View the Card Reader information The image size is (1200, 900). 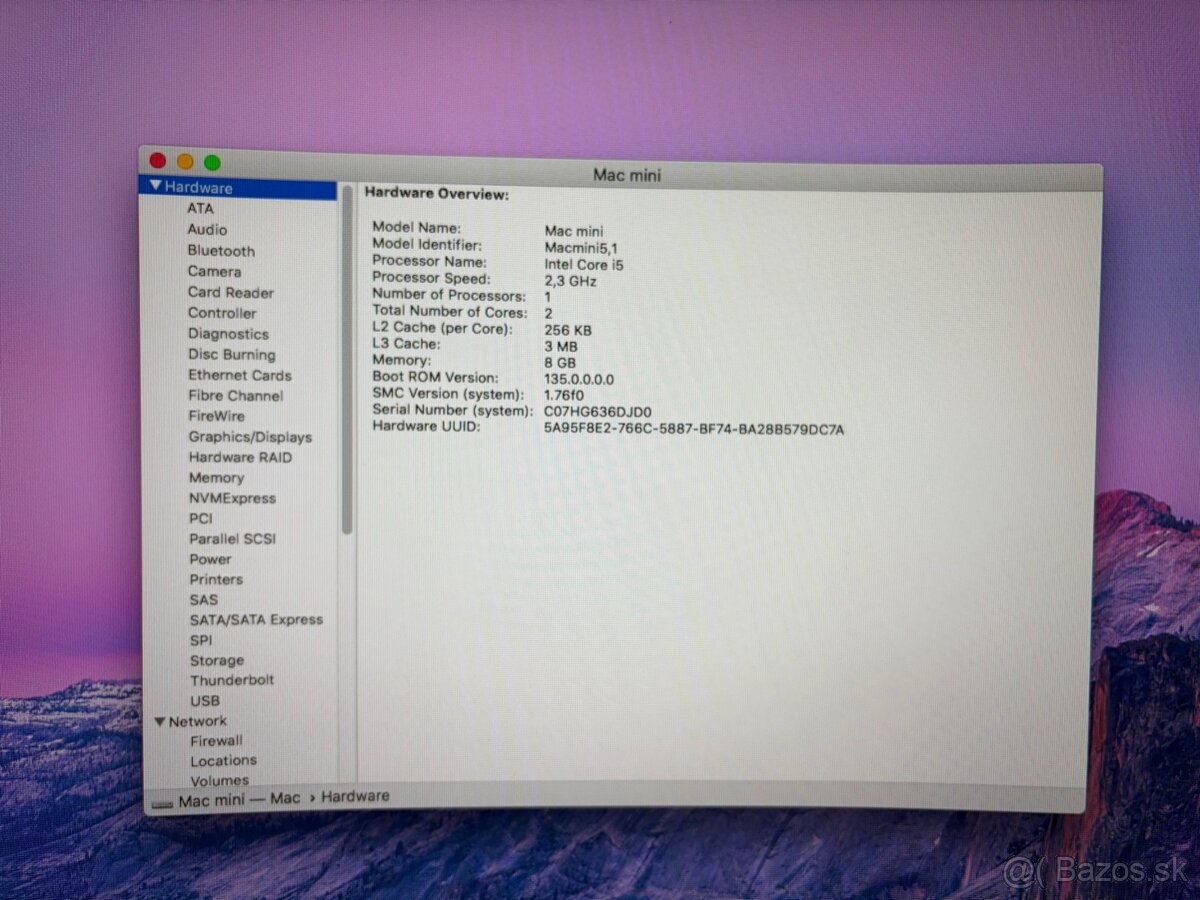(229, 292)
